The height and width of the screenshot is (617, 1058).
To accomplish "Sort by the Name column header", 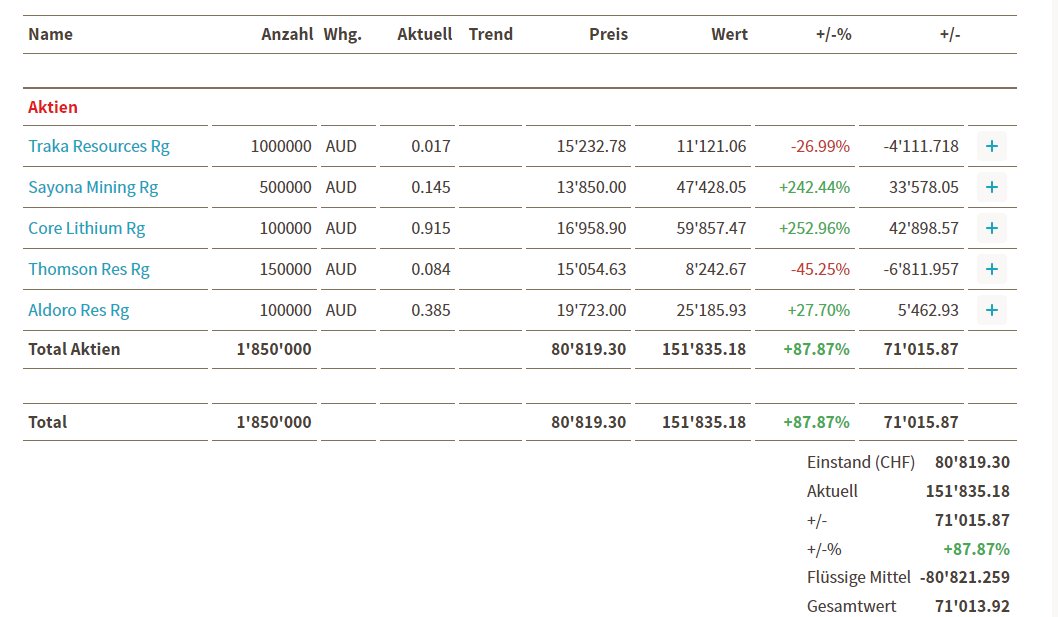I will (x=50, y=34).
